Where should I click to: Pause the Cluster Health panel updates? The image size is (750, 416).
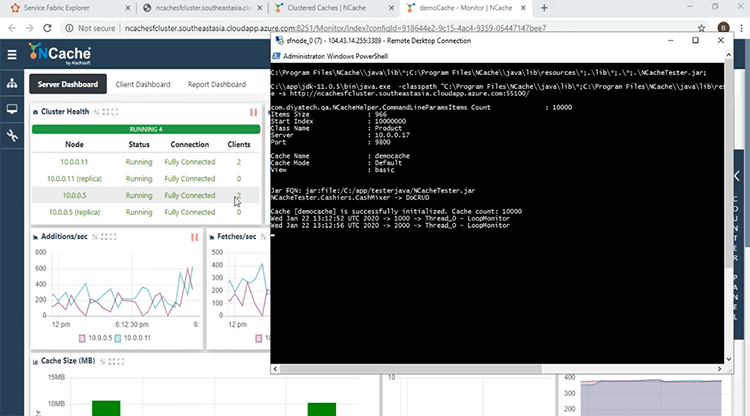[x=254, y=112]
